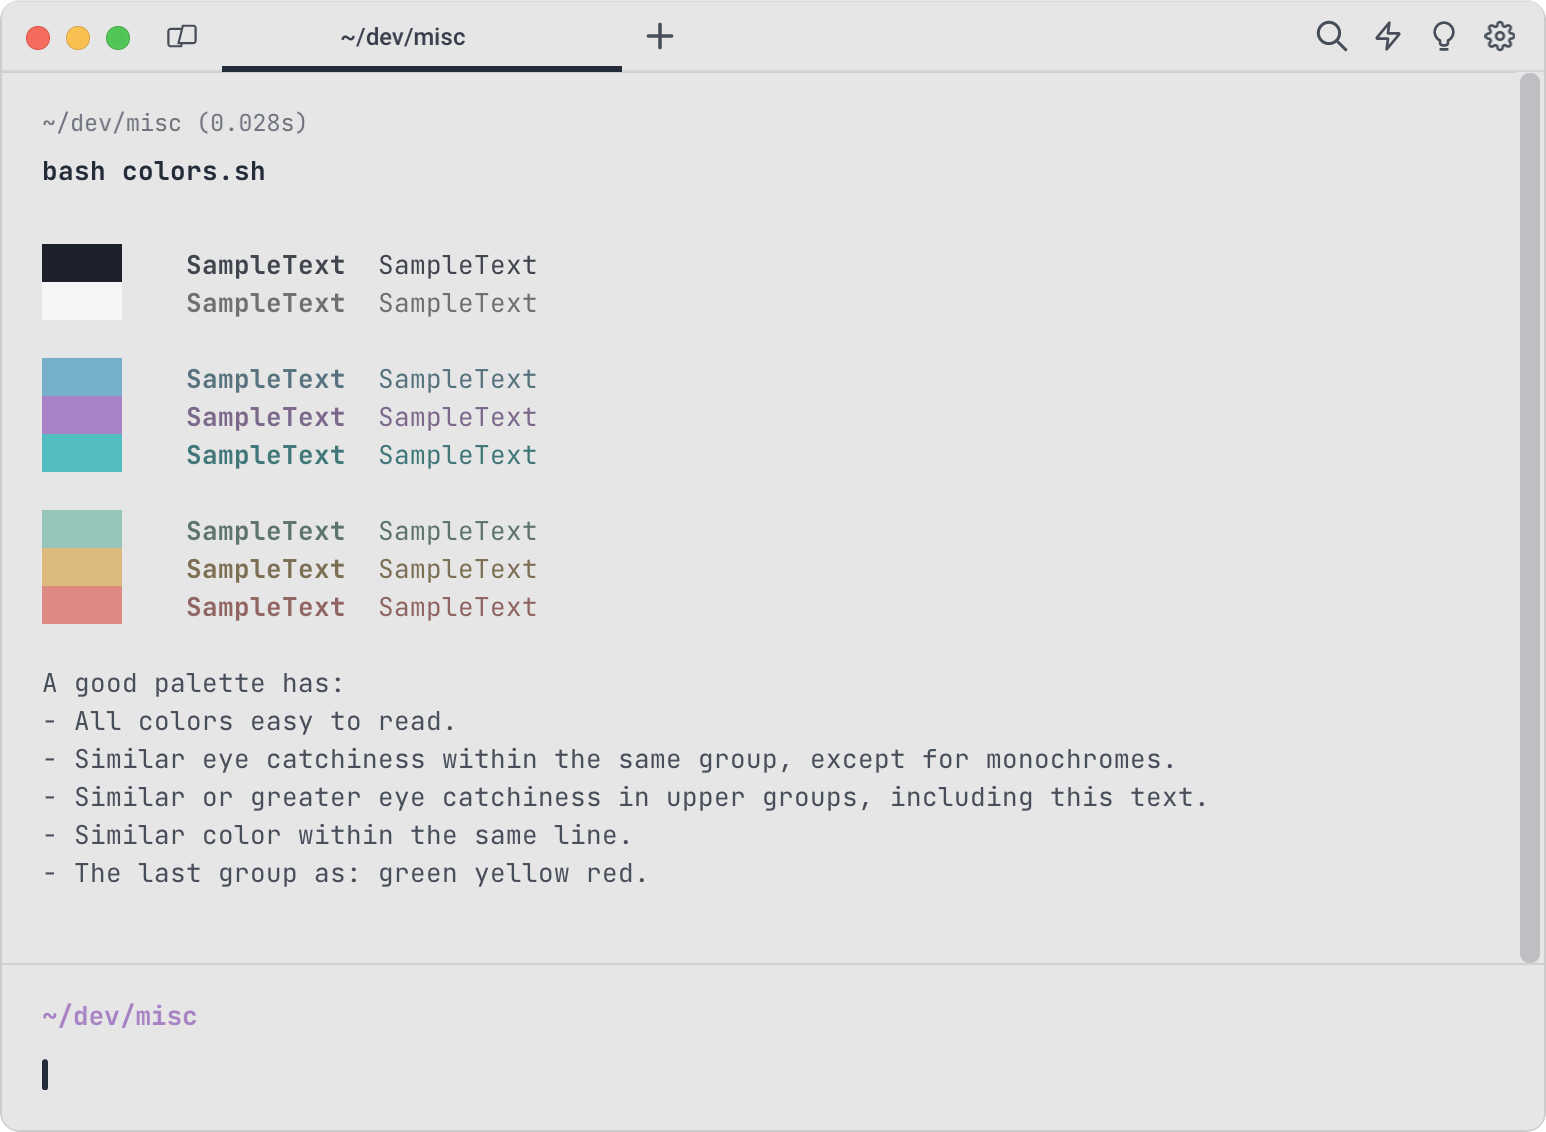Click bold SampleText in the green row
Viewport: 1546px width, 1132px height.
(x=266, y=531)
